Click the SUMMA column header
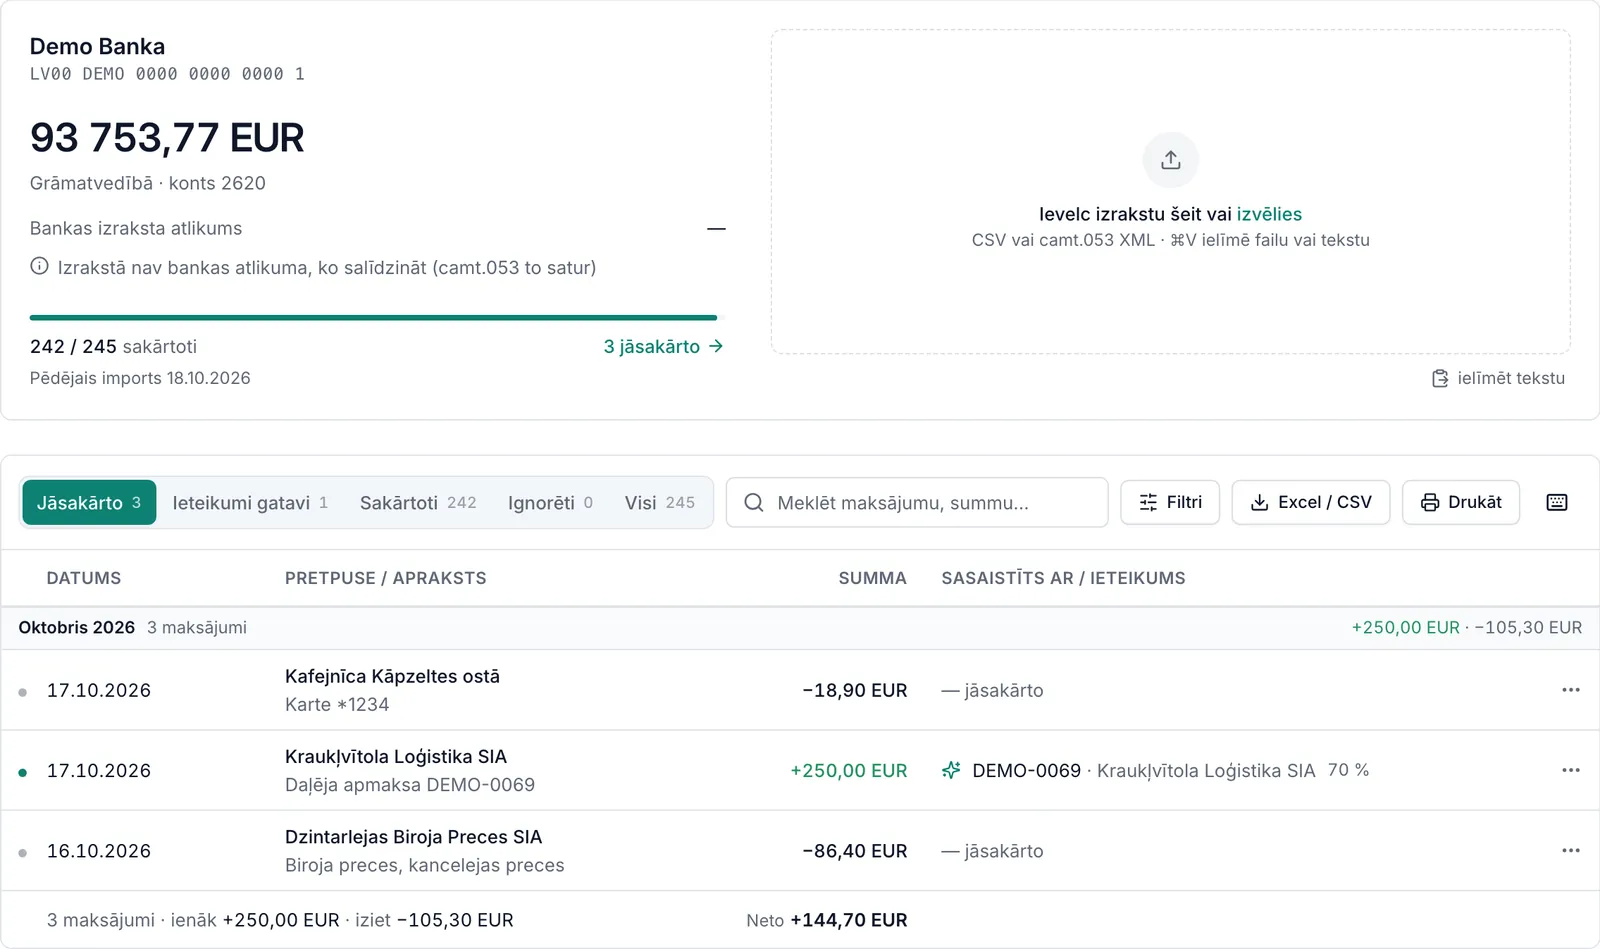This screenshot has height=949, width=1600. tap(872, 578)
